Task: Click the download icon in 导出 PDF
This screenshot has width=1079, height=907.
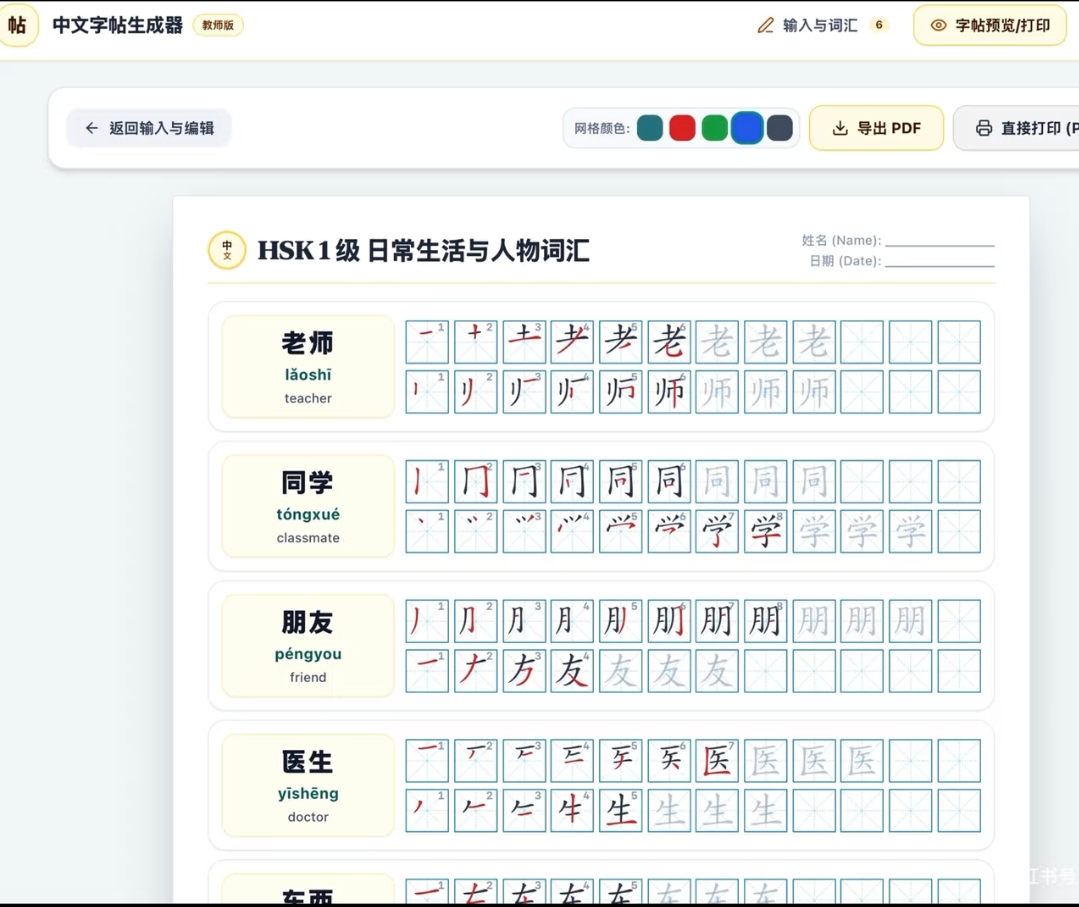Action: coord(840,128)
